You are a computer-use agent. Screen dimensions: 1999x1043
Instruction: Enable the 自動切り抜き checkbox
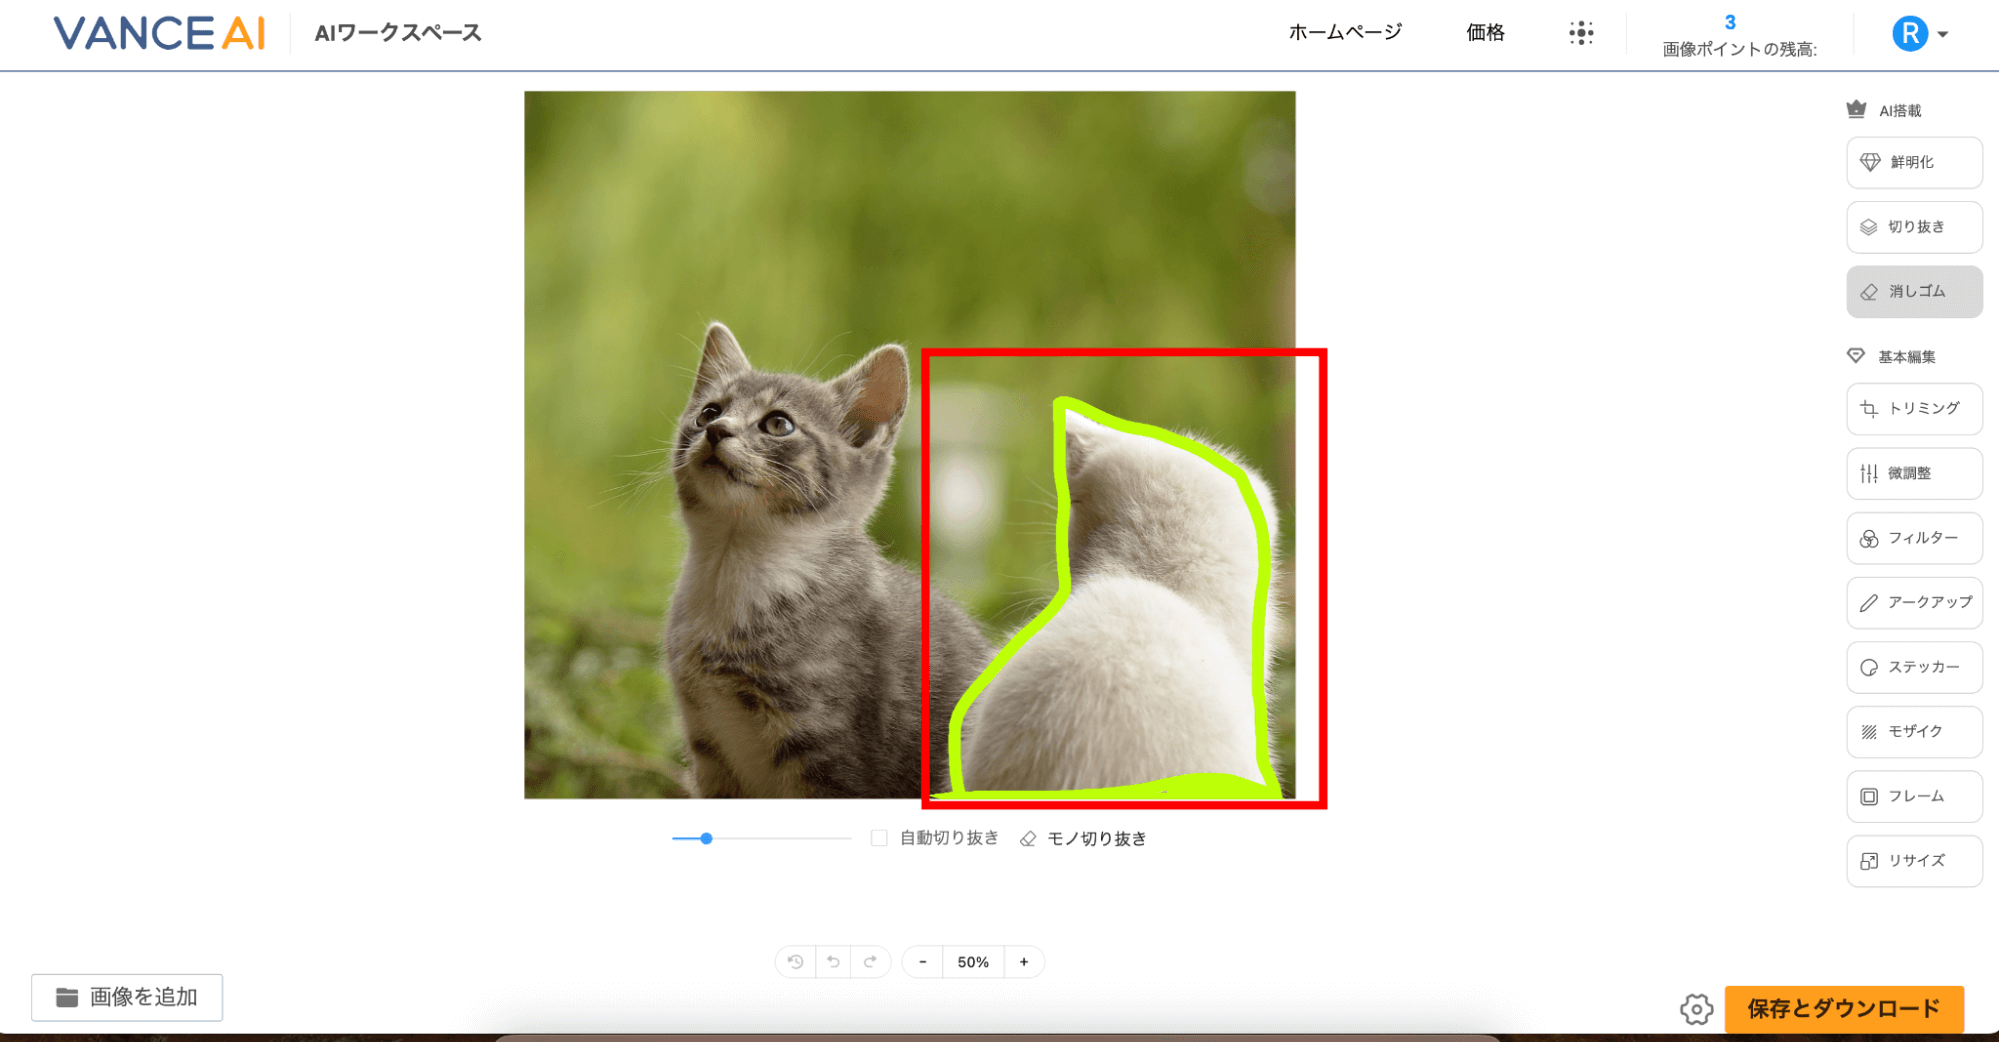(879, 838)
